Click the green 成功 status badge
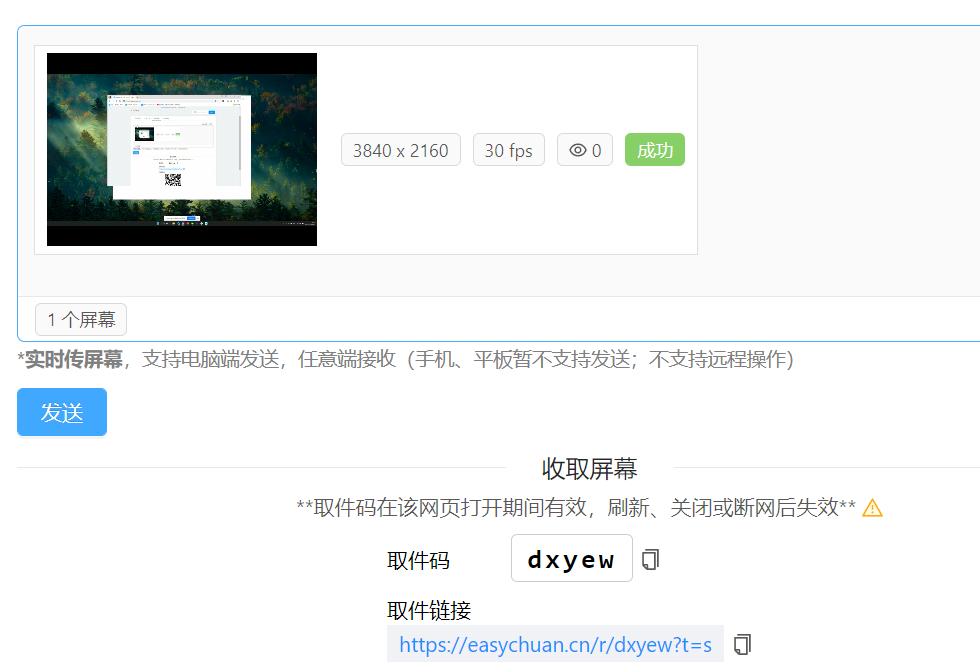Screen dimensions: 980x672 pyautogui.click(x=655, y=149)
